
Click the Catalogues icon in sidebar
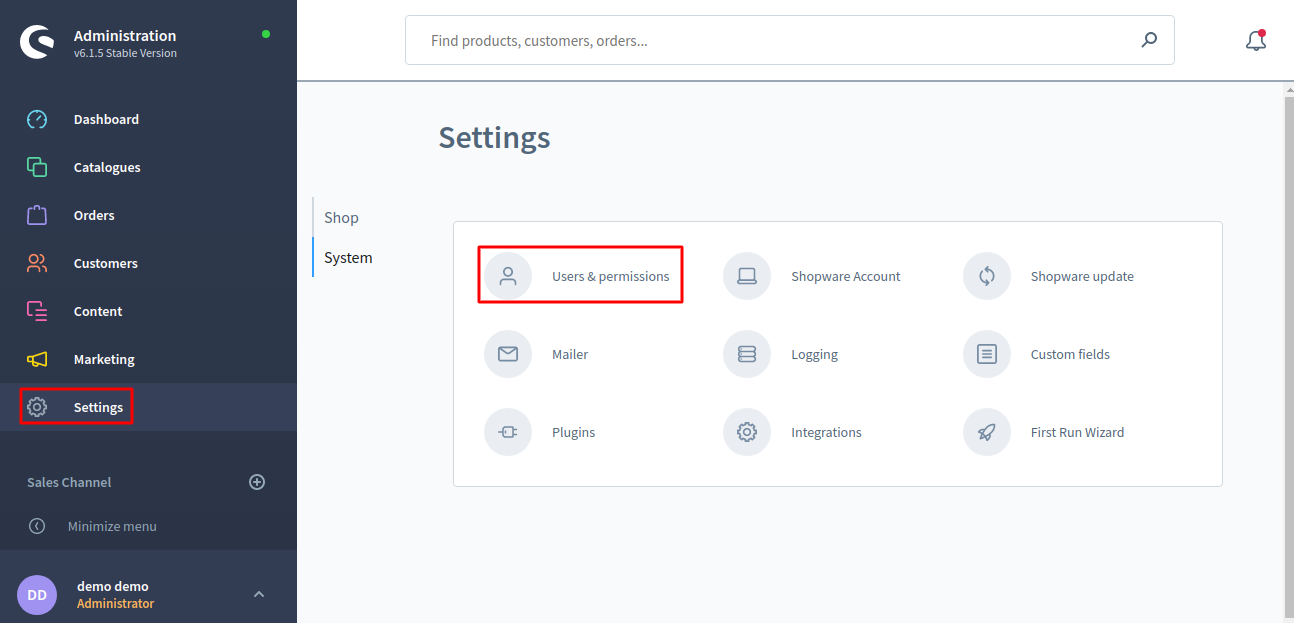[37, 167]
